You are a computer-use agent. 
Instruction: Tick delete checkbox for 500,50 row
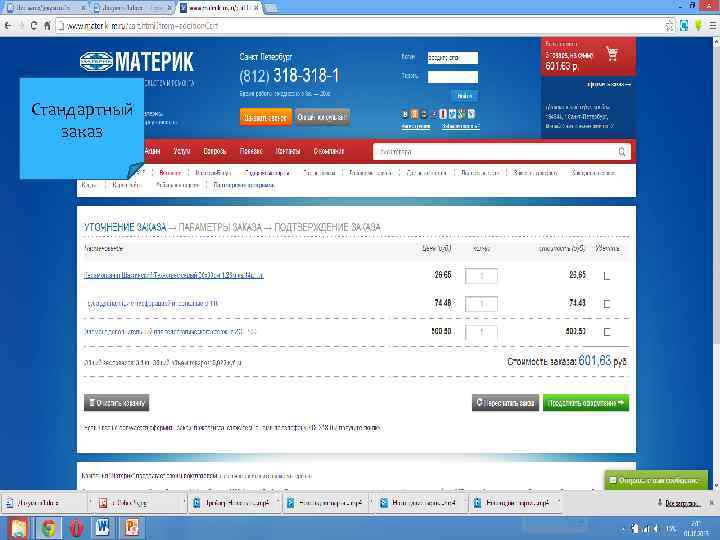coord(607,332)
